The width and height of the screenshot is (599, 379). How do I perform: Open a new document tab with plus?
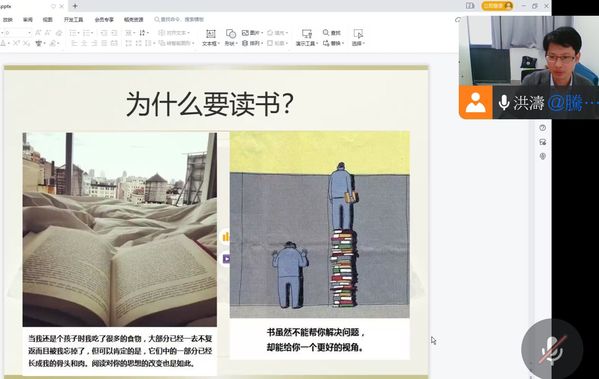[x=75, y=6]
